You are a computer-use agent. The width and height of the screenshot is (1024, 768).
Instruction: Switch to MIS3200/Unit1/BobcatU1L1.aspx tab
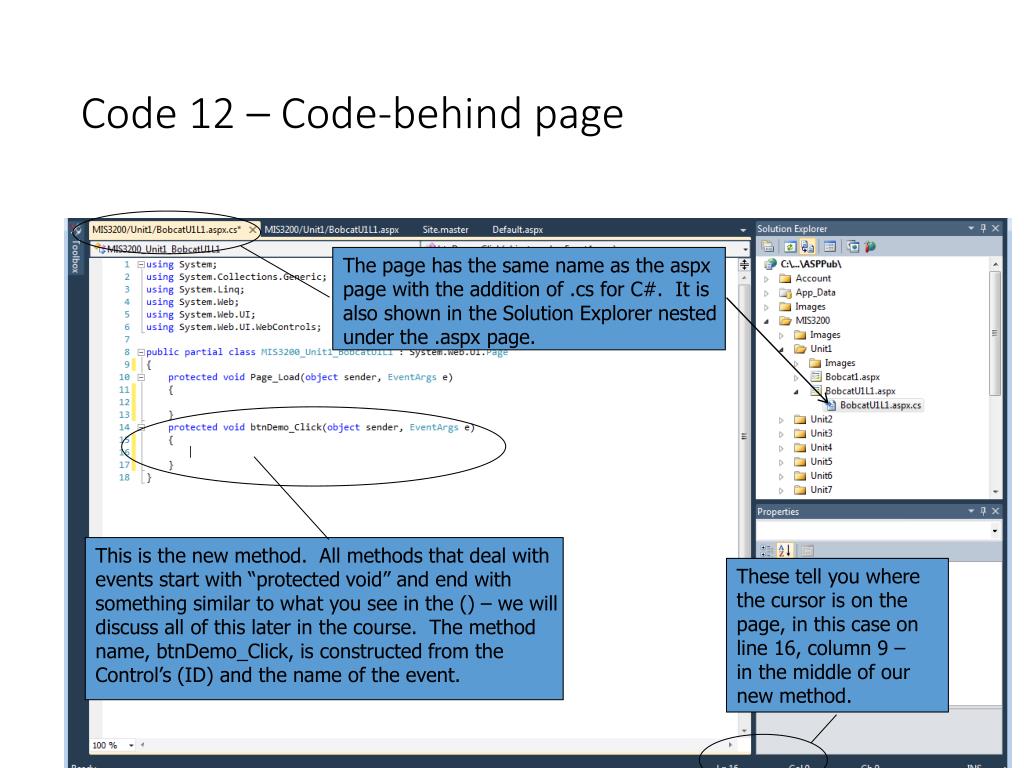(x=331, y=230)
